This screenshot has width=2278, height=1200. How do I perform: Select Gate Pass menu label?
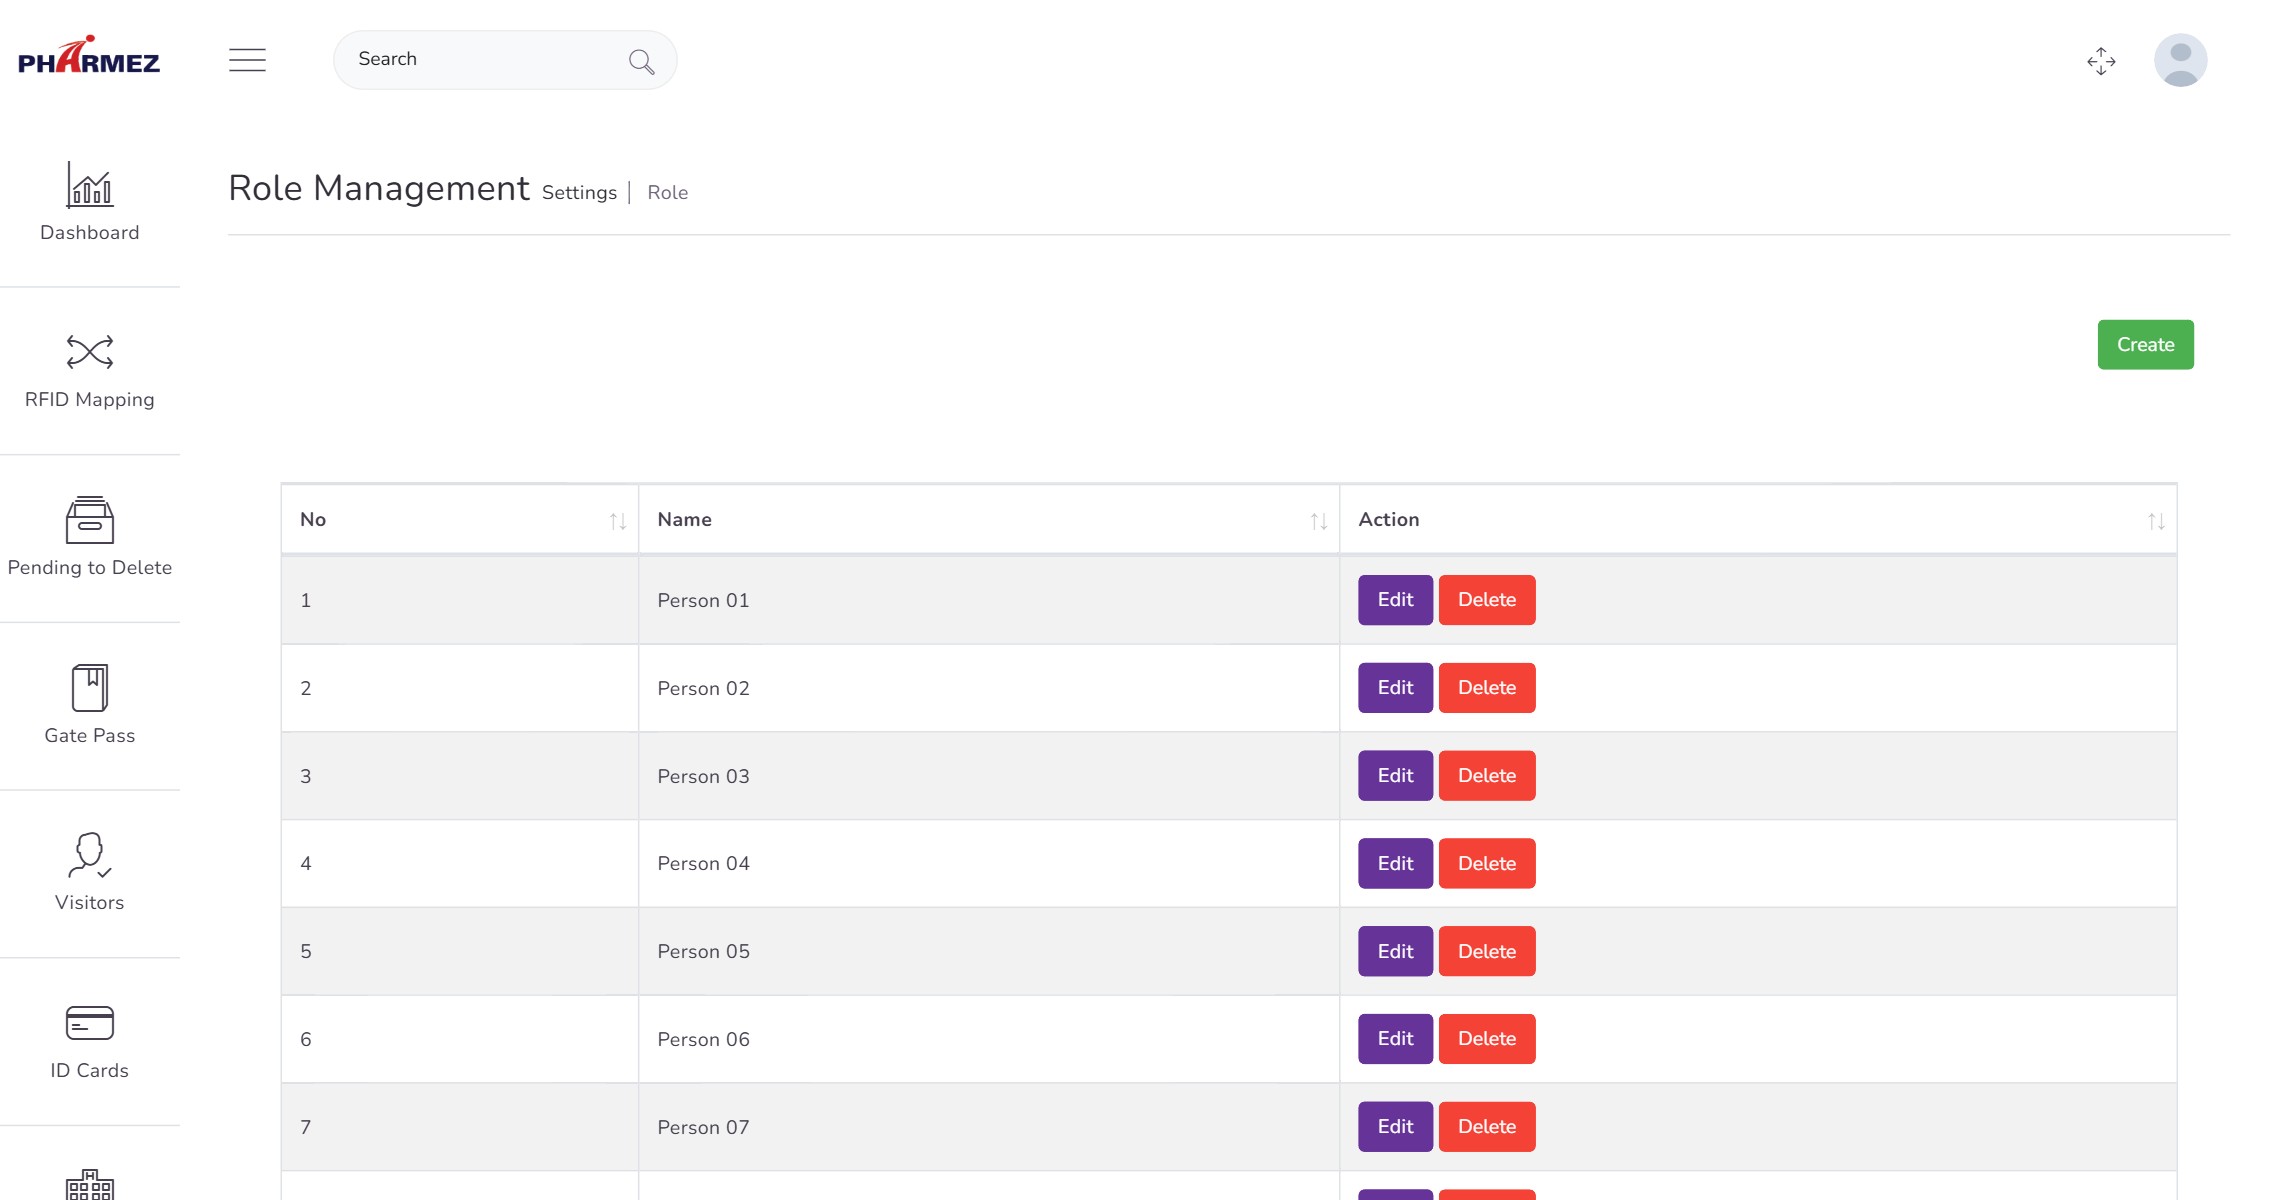pyautogui.click(x=90, y=735)
